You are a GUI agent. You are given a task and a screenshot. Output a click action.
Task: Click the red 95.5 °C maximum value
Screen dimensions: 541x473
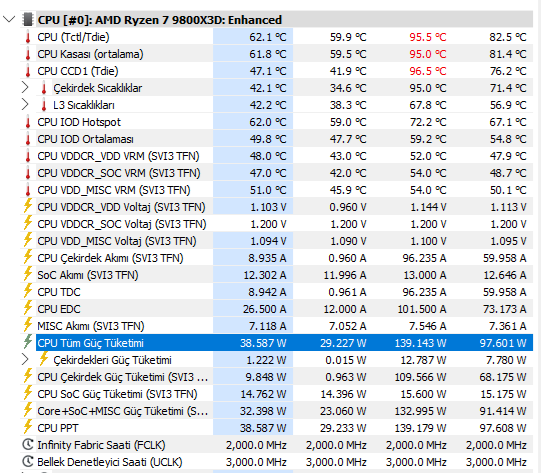[427, 37]
